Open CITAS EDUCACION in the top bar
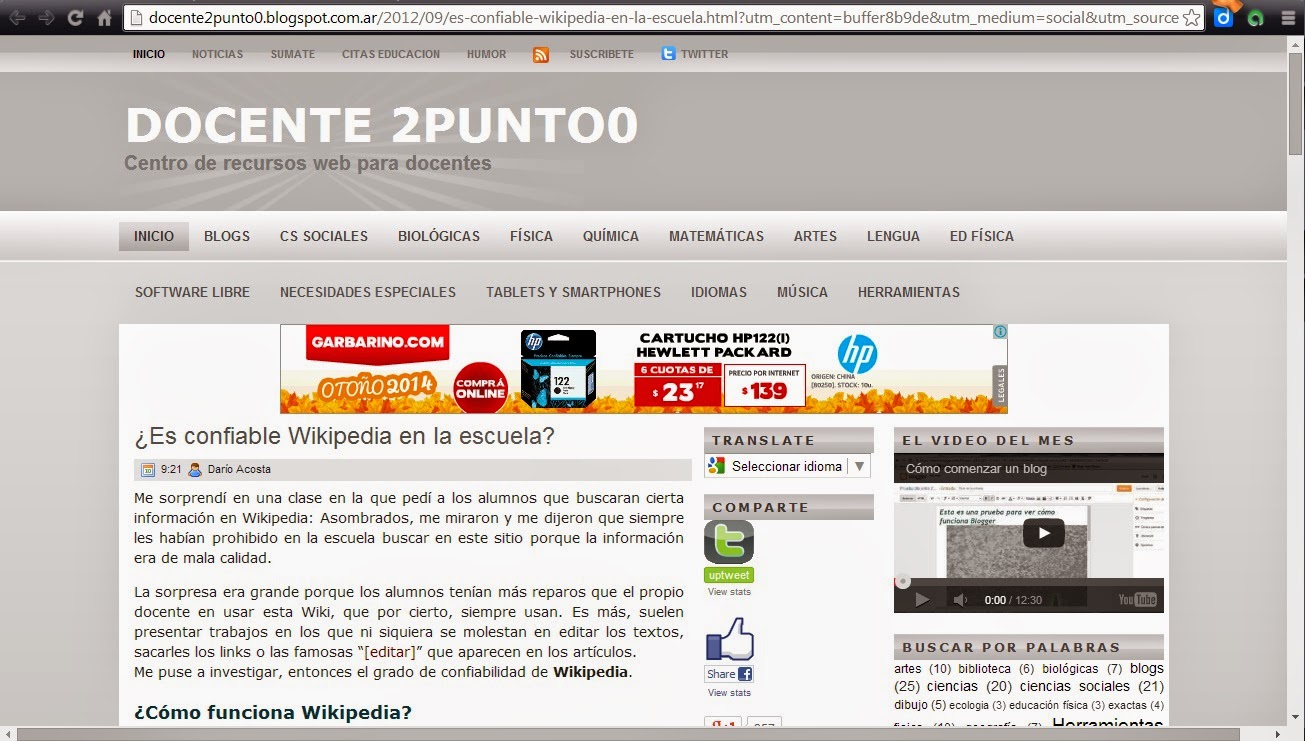Image resolution: width=1305 pixels, height=741 pixels. (391, 54)
